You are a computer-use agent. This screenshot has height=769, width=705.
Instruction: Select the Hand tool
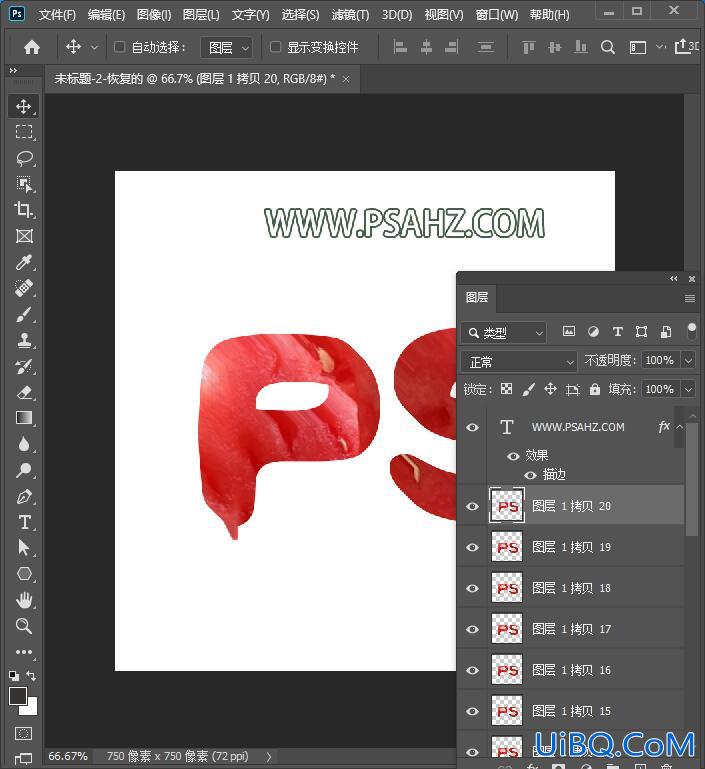(x=24, y=600)
